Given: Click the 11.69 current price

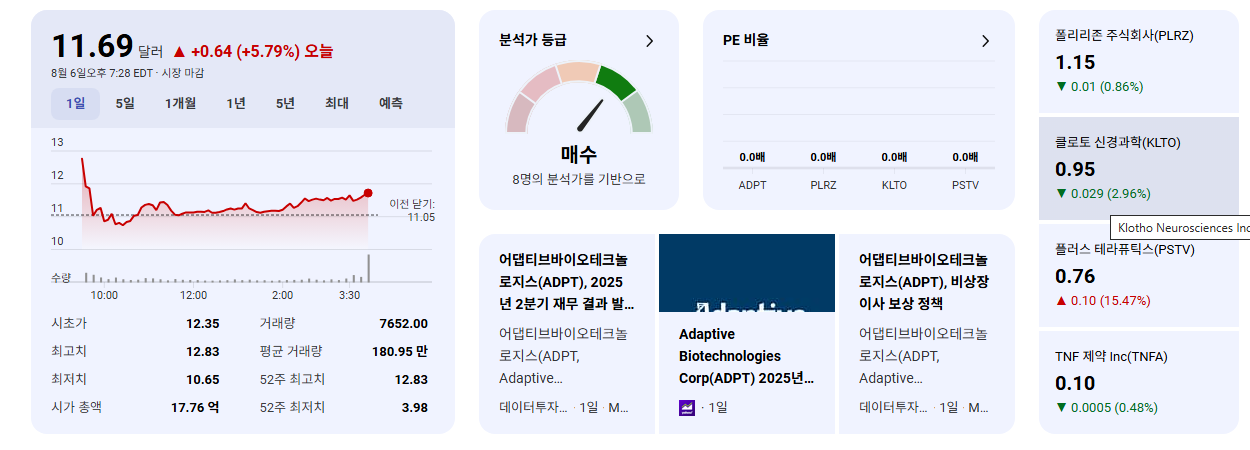Looking at the screenshot, I should pos(92,46).
